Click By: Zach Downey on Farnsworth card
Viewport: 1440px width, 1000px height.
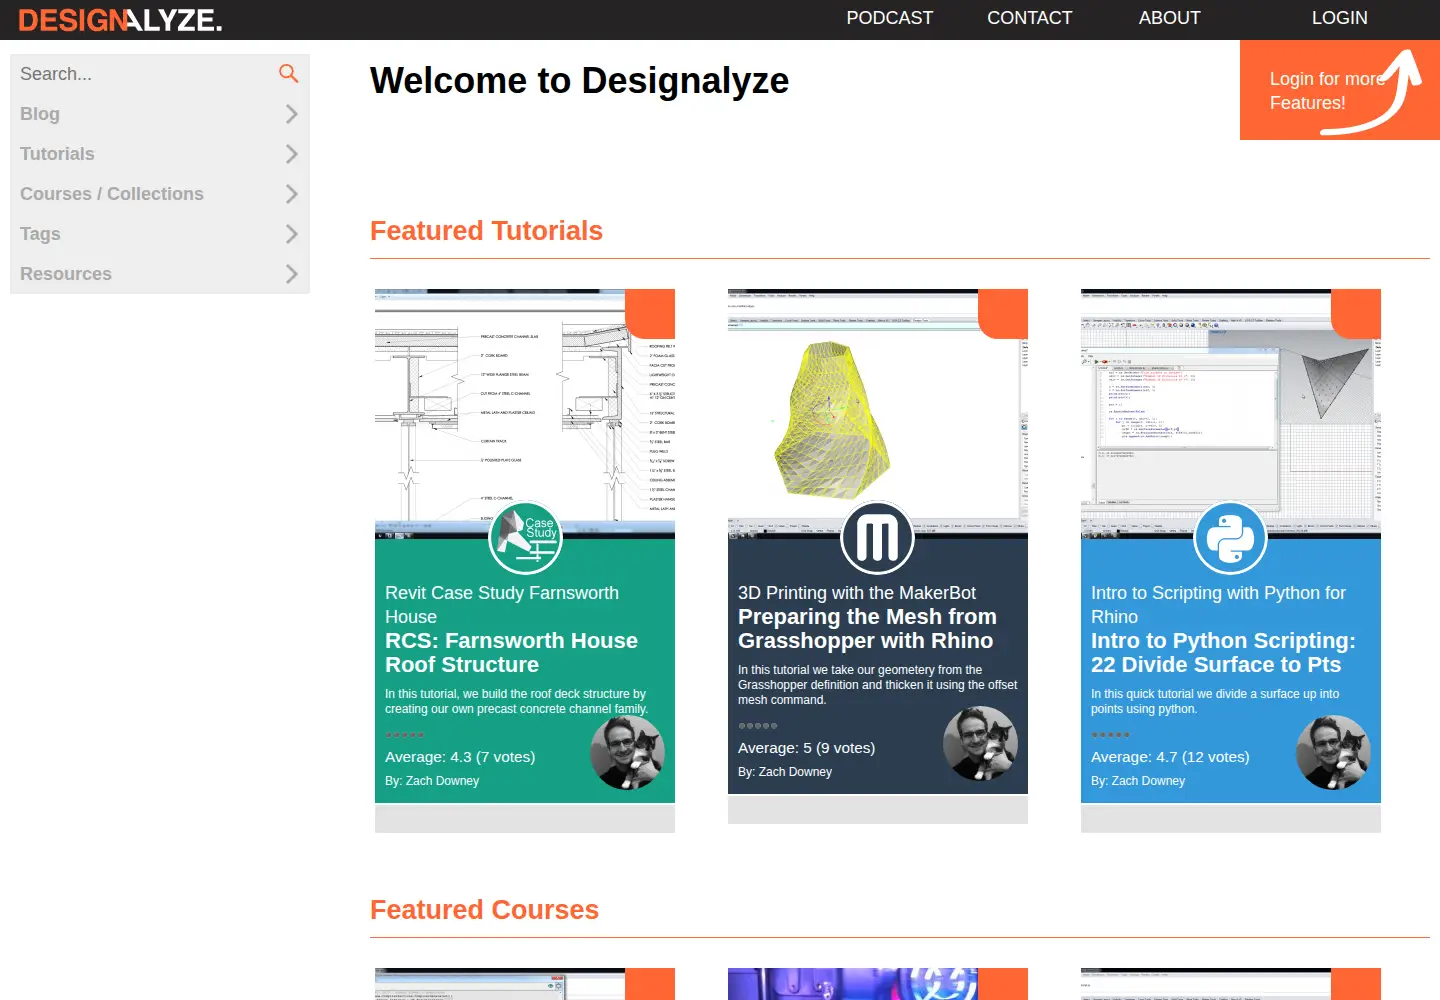[x=432, y=781]
